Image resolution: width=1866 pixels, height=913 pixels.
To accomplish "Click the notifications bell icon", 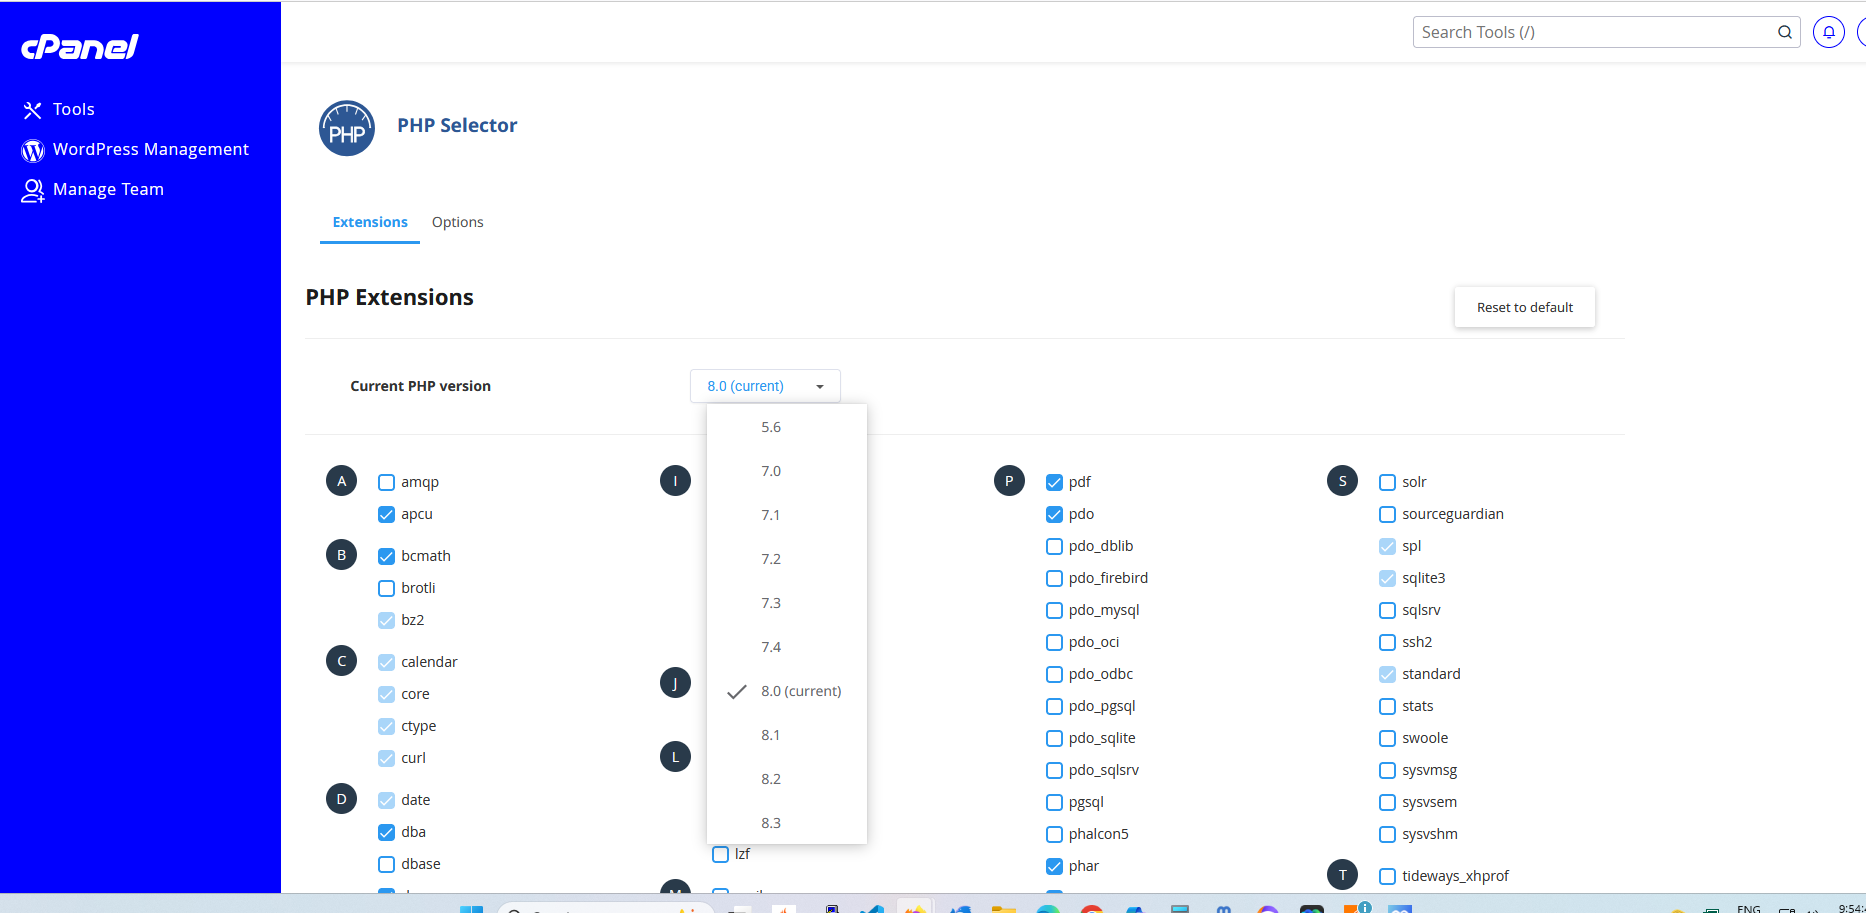I will point(1828,32).
